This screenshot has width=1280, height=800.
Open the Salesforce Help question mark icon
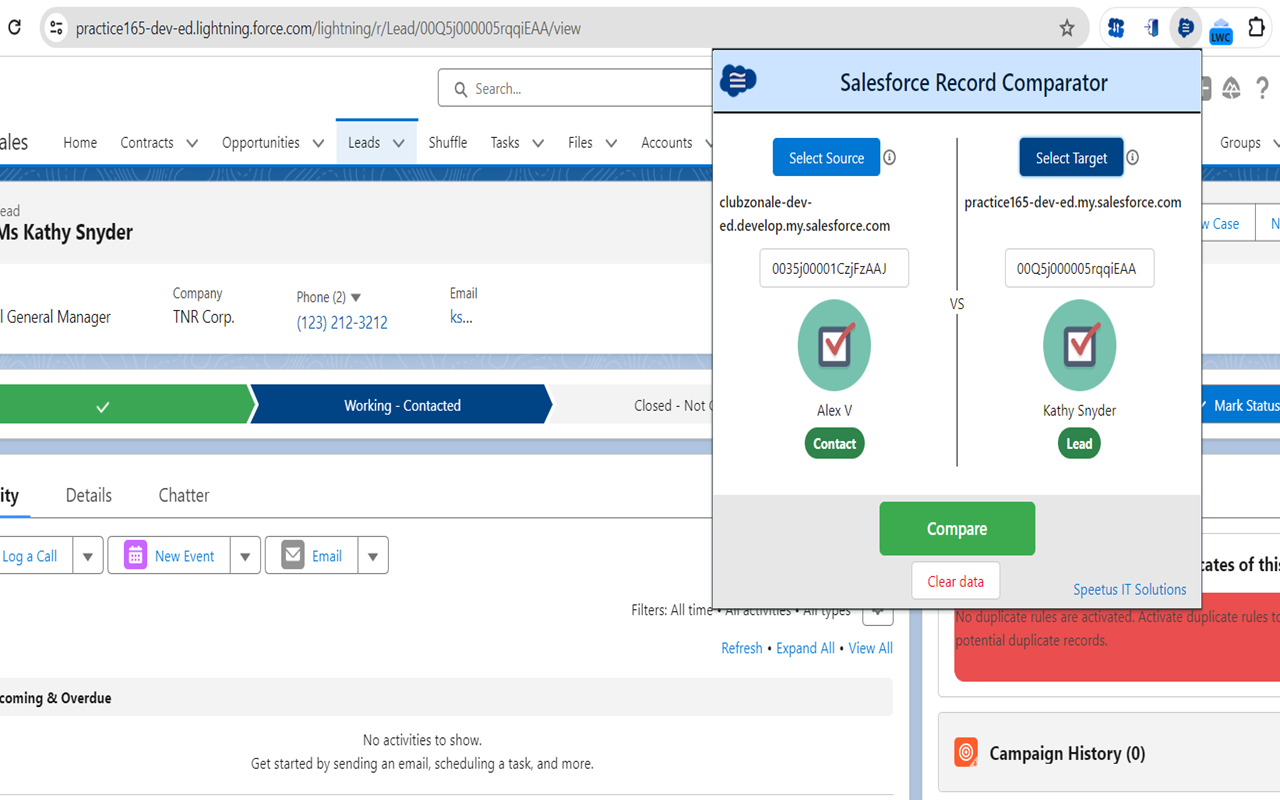point(1262,89)
